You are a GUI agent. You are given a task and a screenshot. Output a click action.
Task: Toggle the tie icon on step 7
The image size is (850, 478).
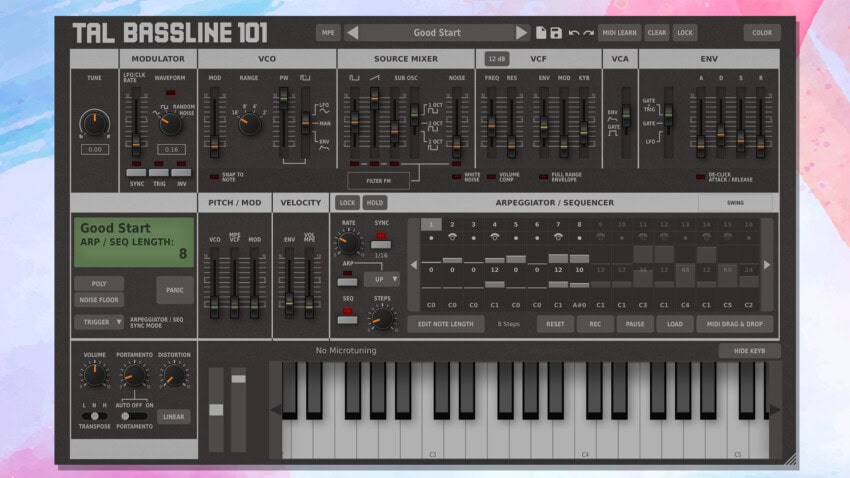(558, 237)
